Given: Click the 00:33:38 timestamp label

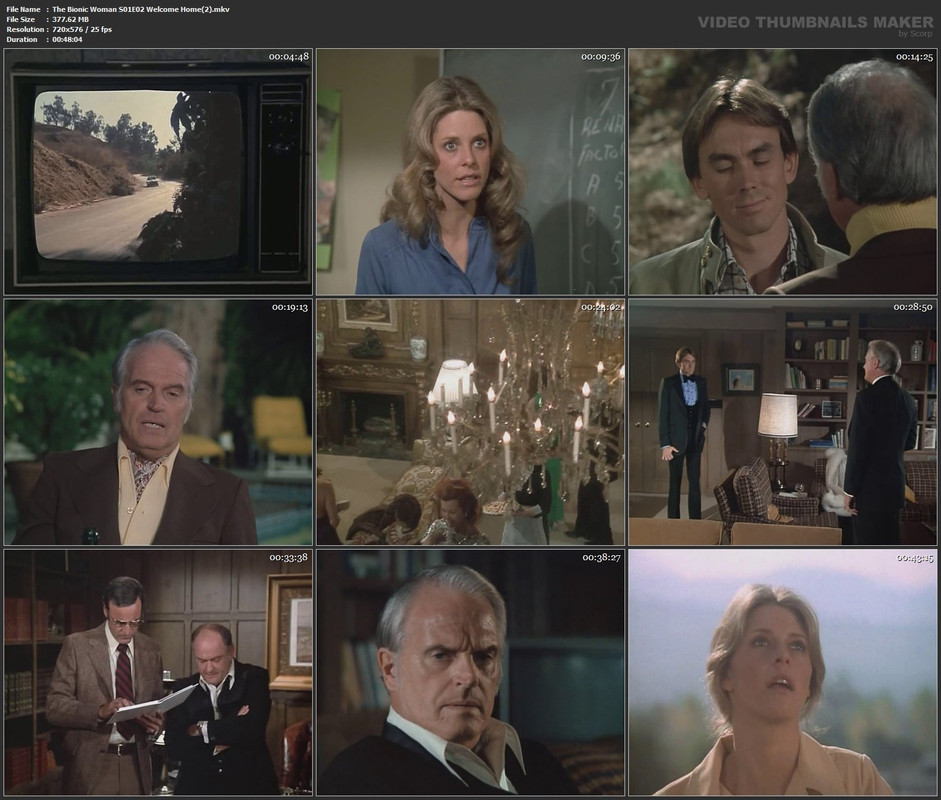Looking at the screenshot, I should pyautogui.click(x=289, y=558).
